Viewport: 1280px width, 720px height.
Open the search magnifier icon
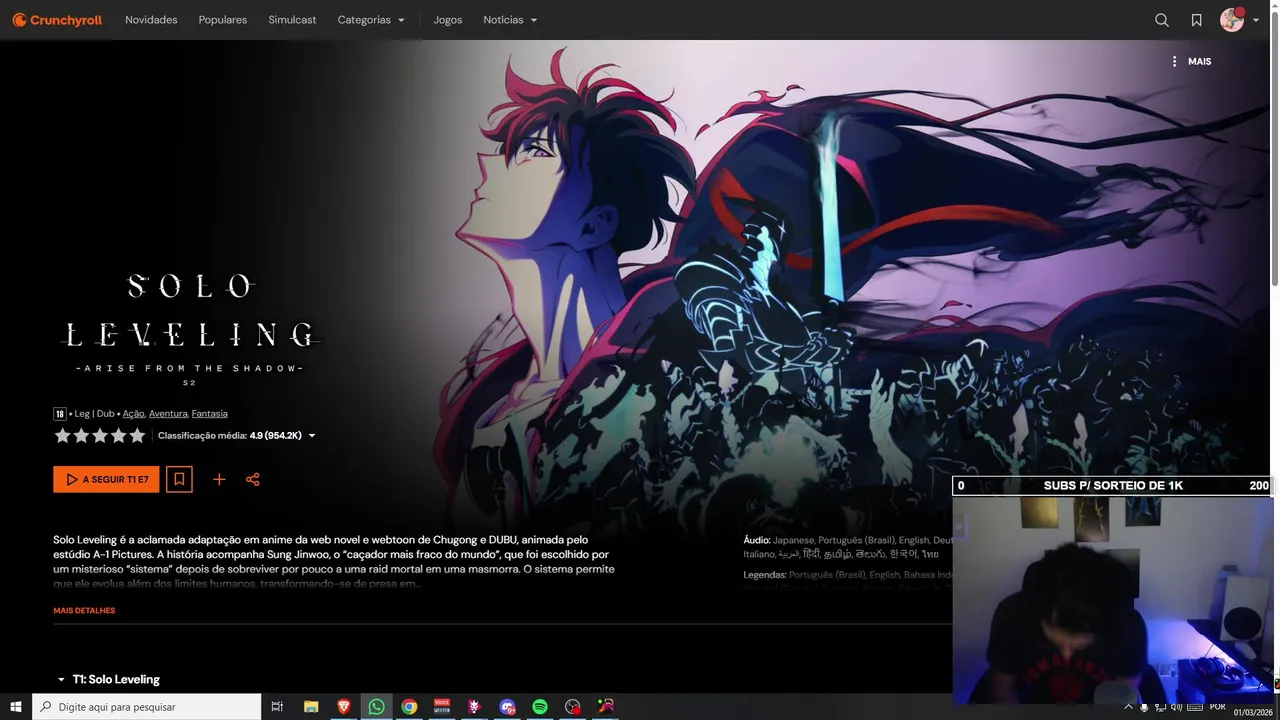tap(1162, 20)
